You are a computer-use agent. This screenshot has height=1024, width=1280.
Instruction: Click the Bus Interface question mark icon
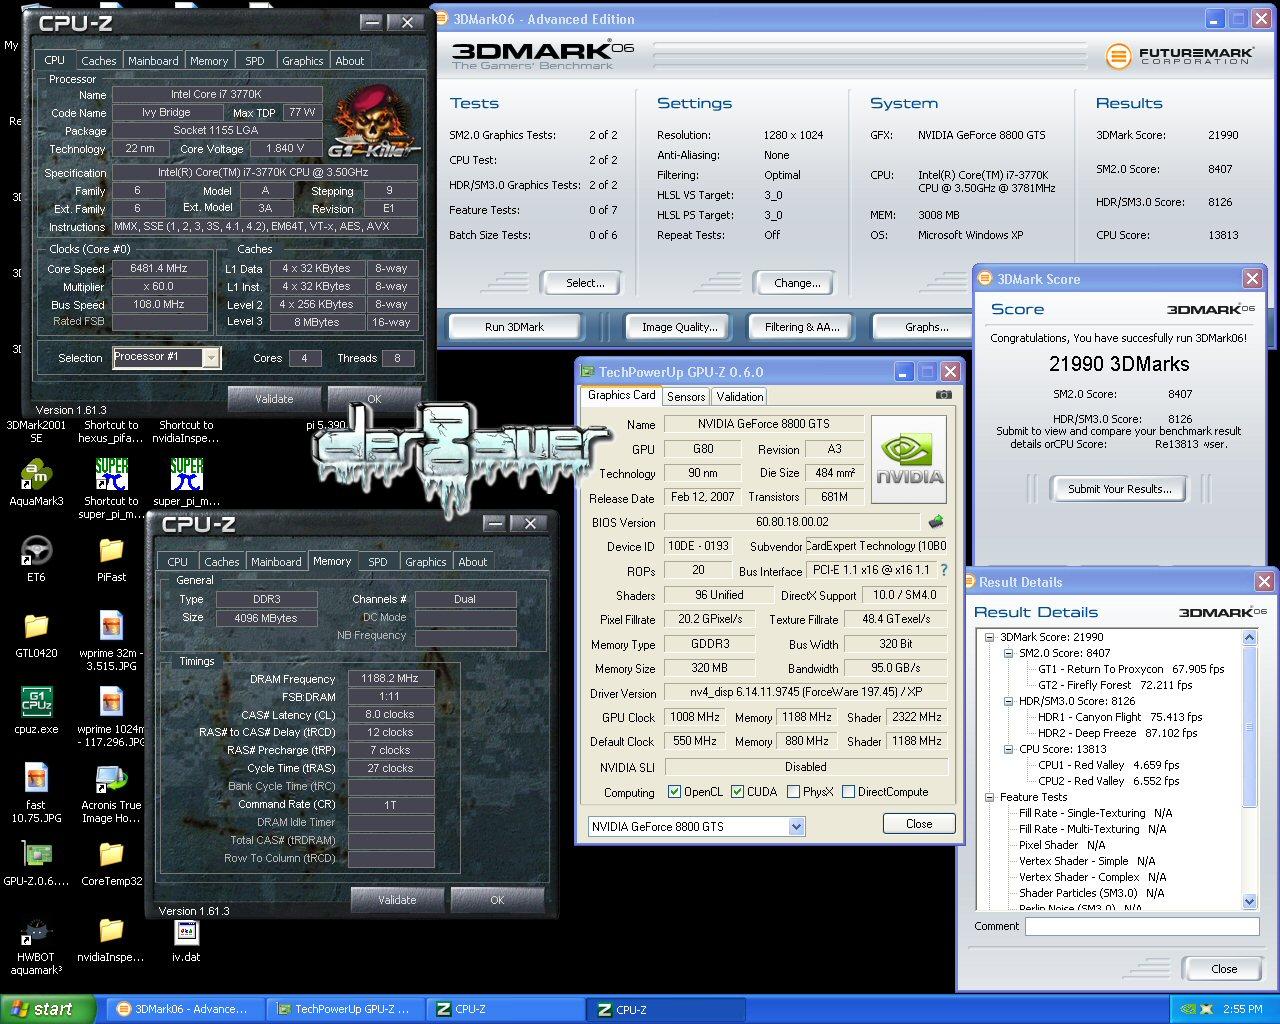[x=942, y=570]
